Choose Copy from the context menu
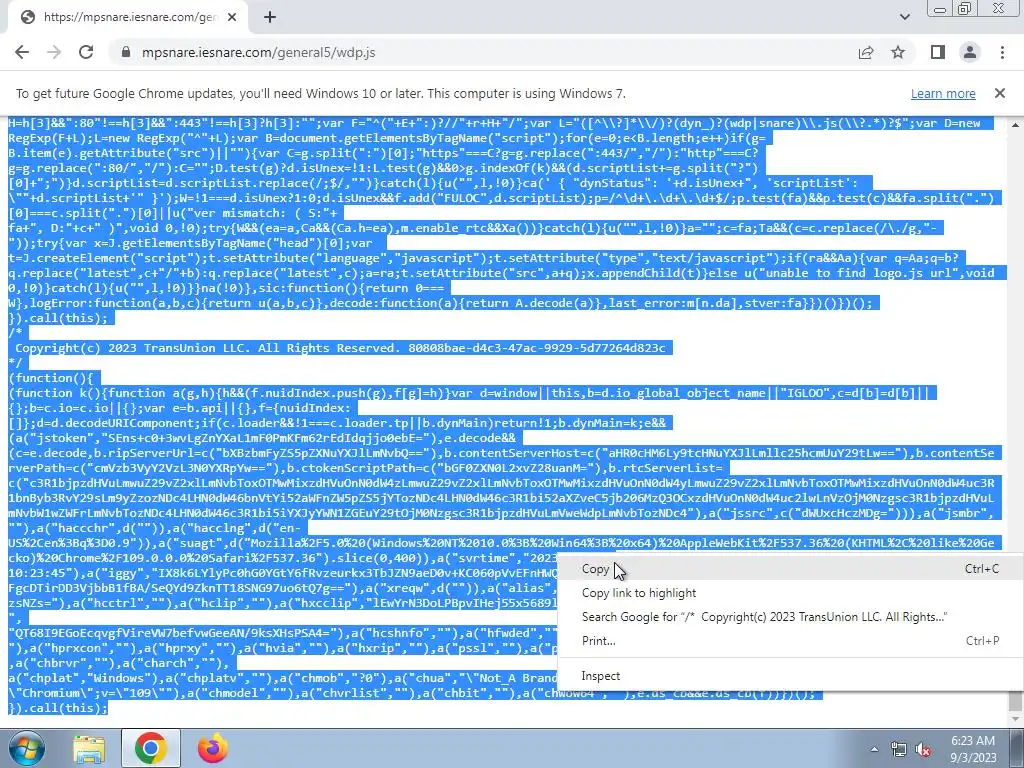 [790, 569]
